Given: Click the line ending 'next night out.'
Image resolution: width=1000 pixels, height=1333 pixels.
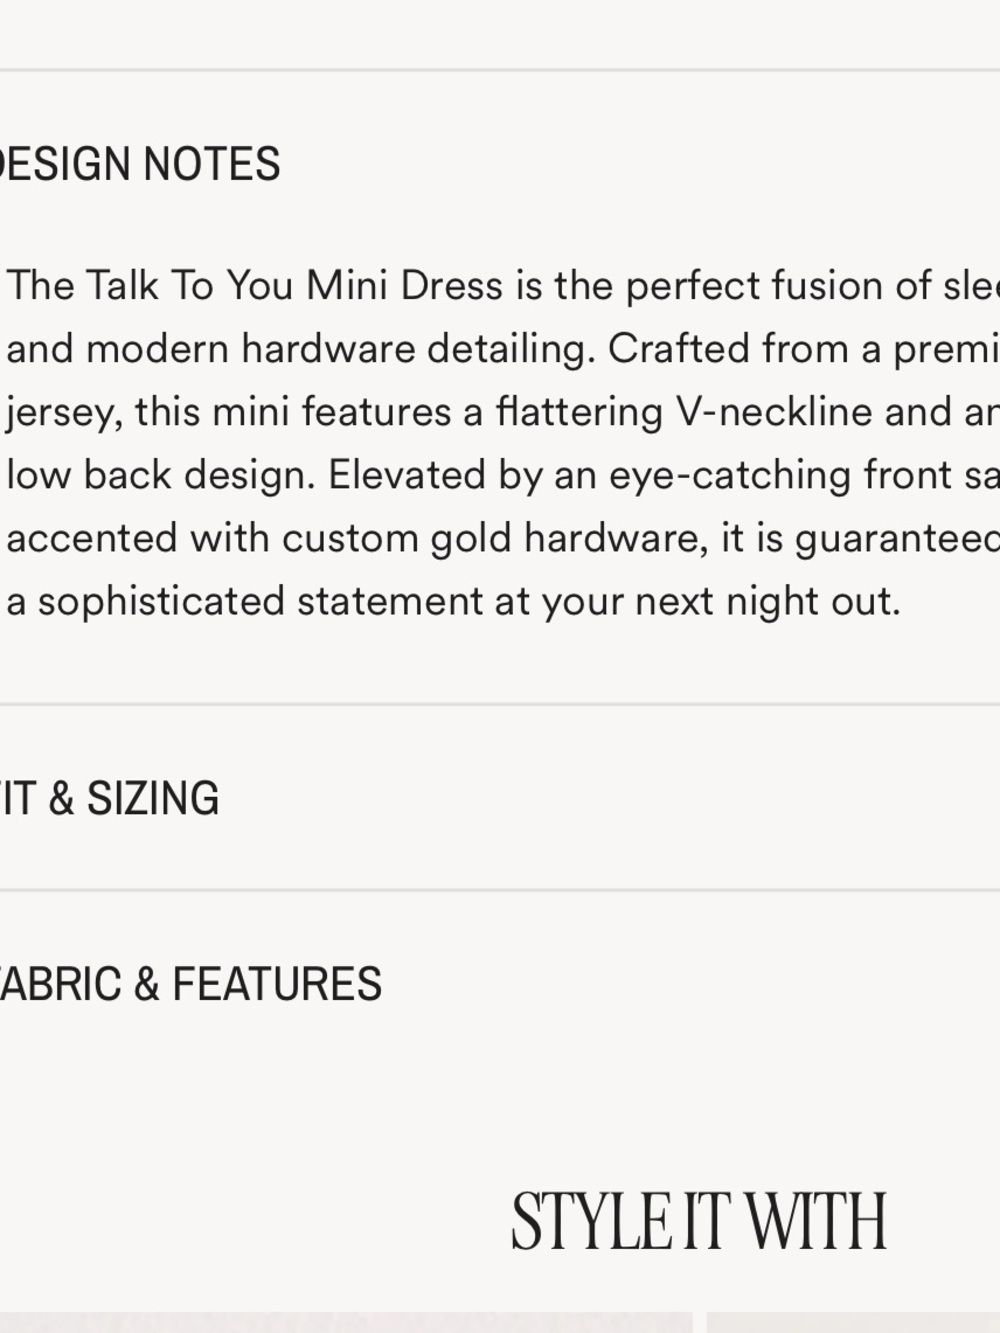Looking at the screenshot, I should (454, 601).
